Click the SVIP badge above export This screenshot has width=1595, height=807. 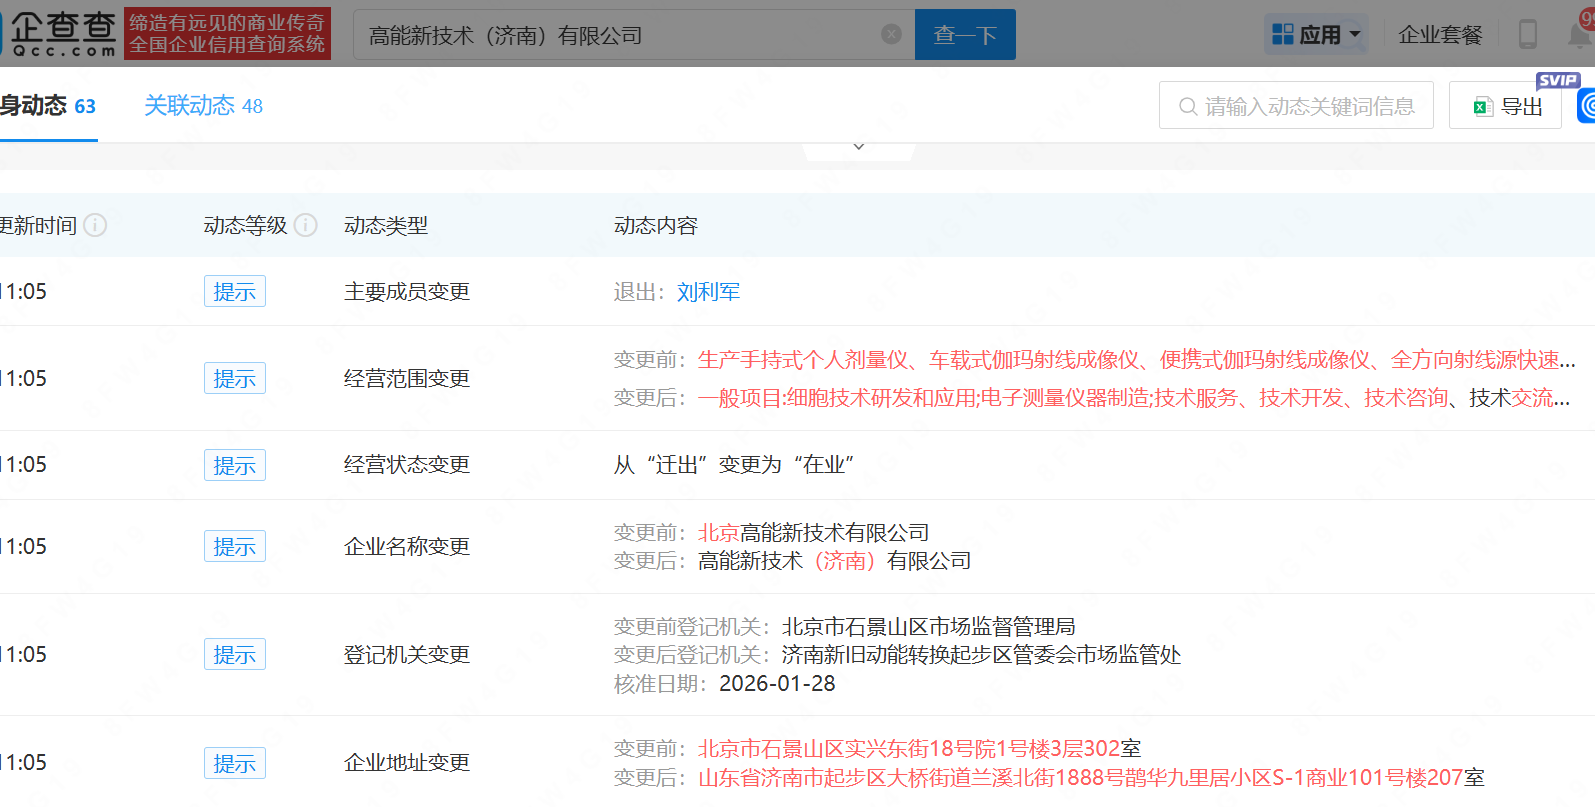pos(1557,80)
